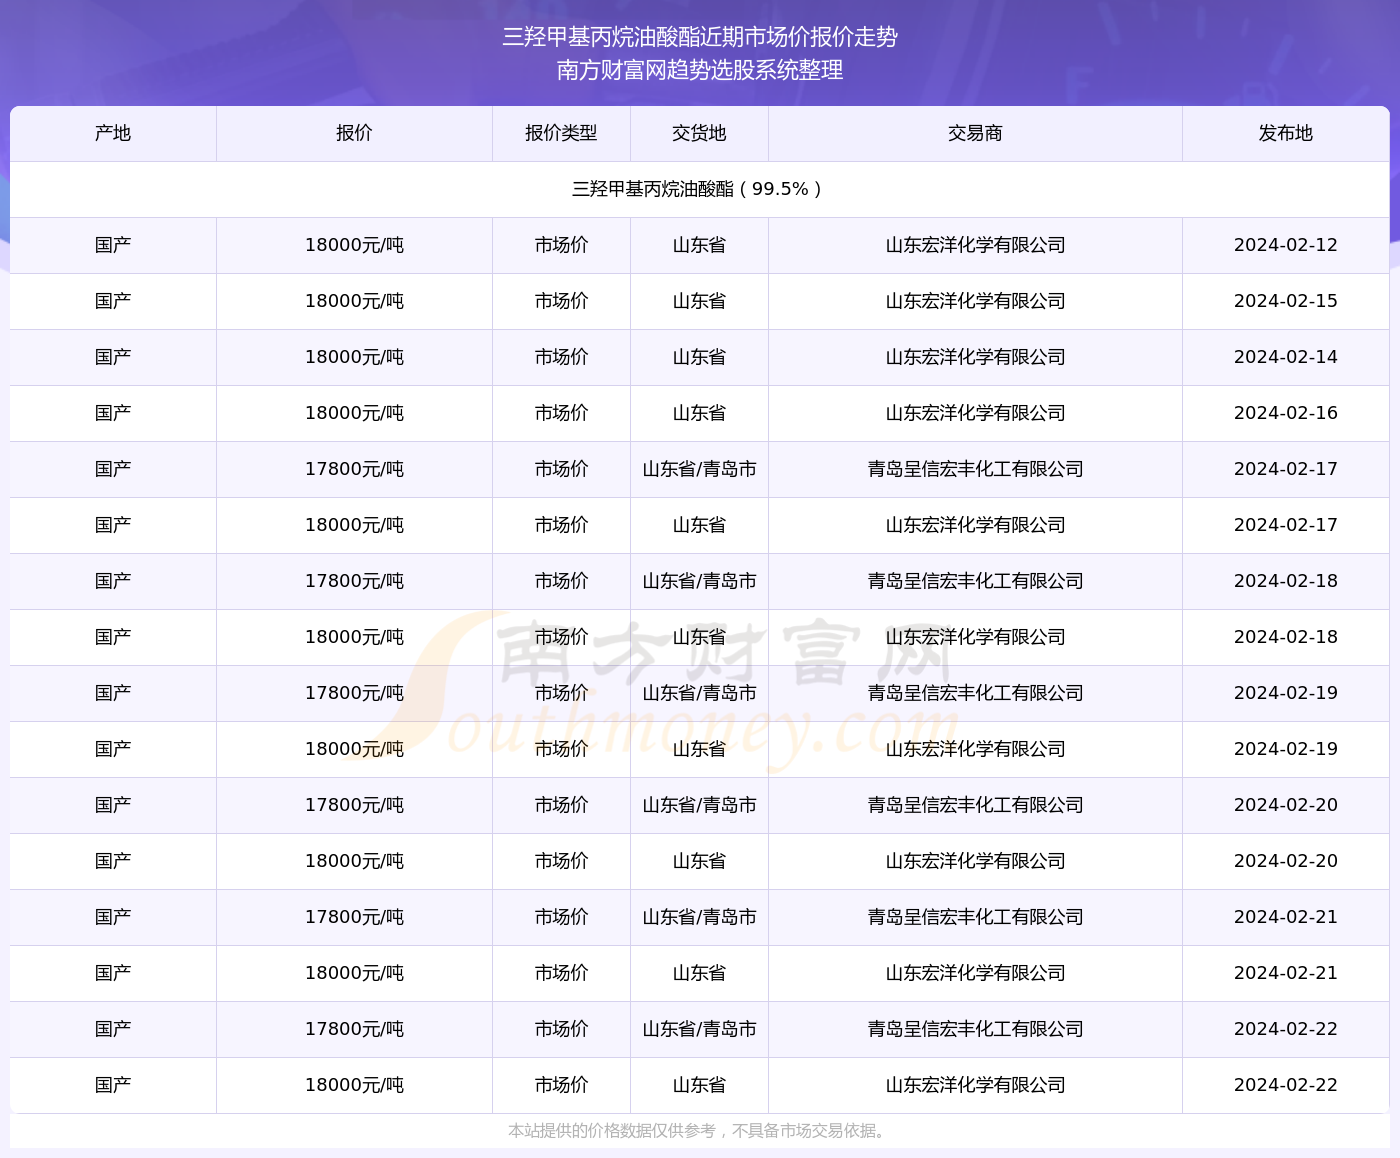The width and height of the screenshot is (1400, 1158).
Task: Click 青岛呈信宏丰化工有限公司 in the 2024-02-22 row
Action: [975, 1029]
